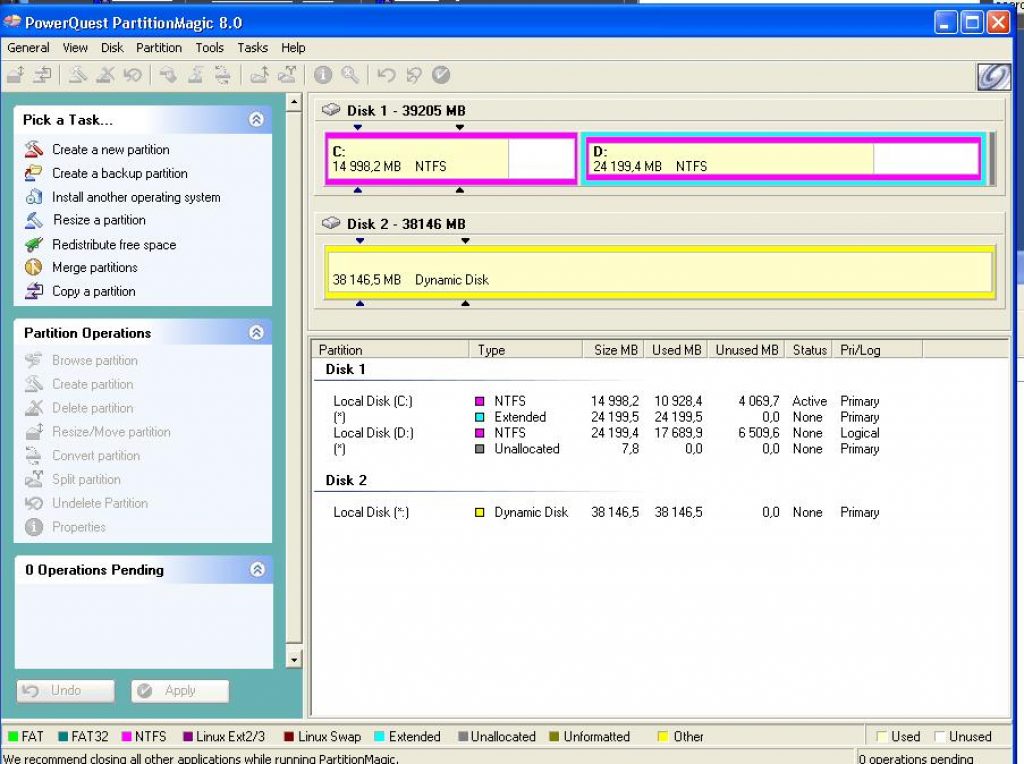1024x764 pixels.
Task: Click the PowerQuest logo icon at toolbar right
Action: pyautogui.click(x=993, y=76)
